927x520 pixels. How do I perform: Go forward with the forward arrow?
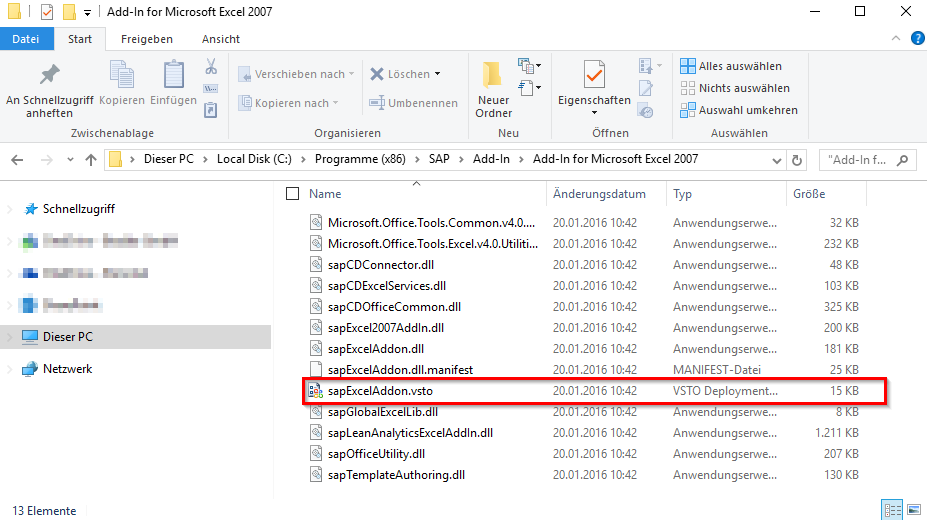point(47,160)
